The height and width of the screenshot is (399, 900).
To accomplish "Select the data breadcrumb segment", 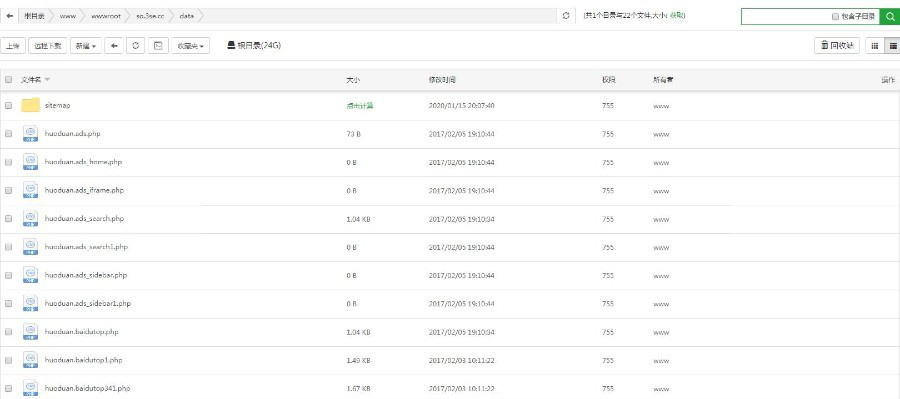I will (x=187, y=16).
